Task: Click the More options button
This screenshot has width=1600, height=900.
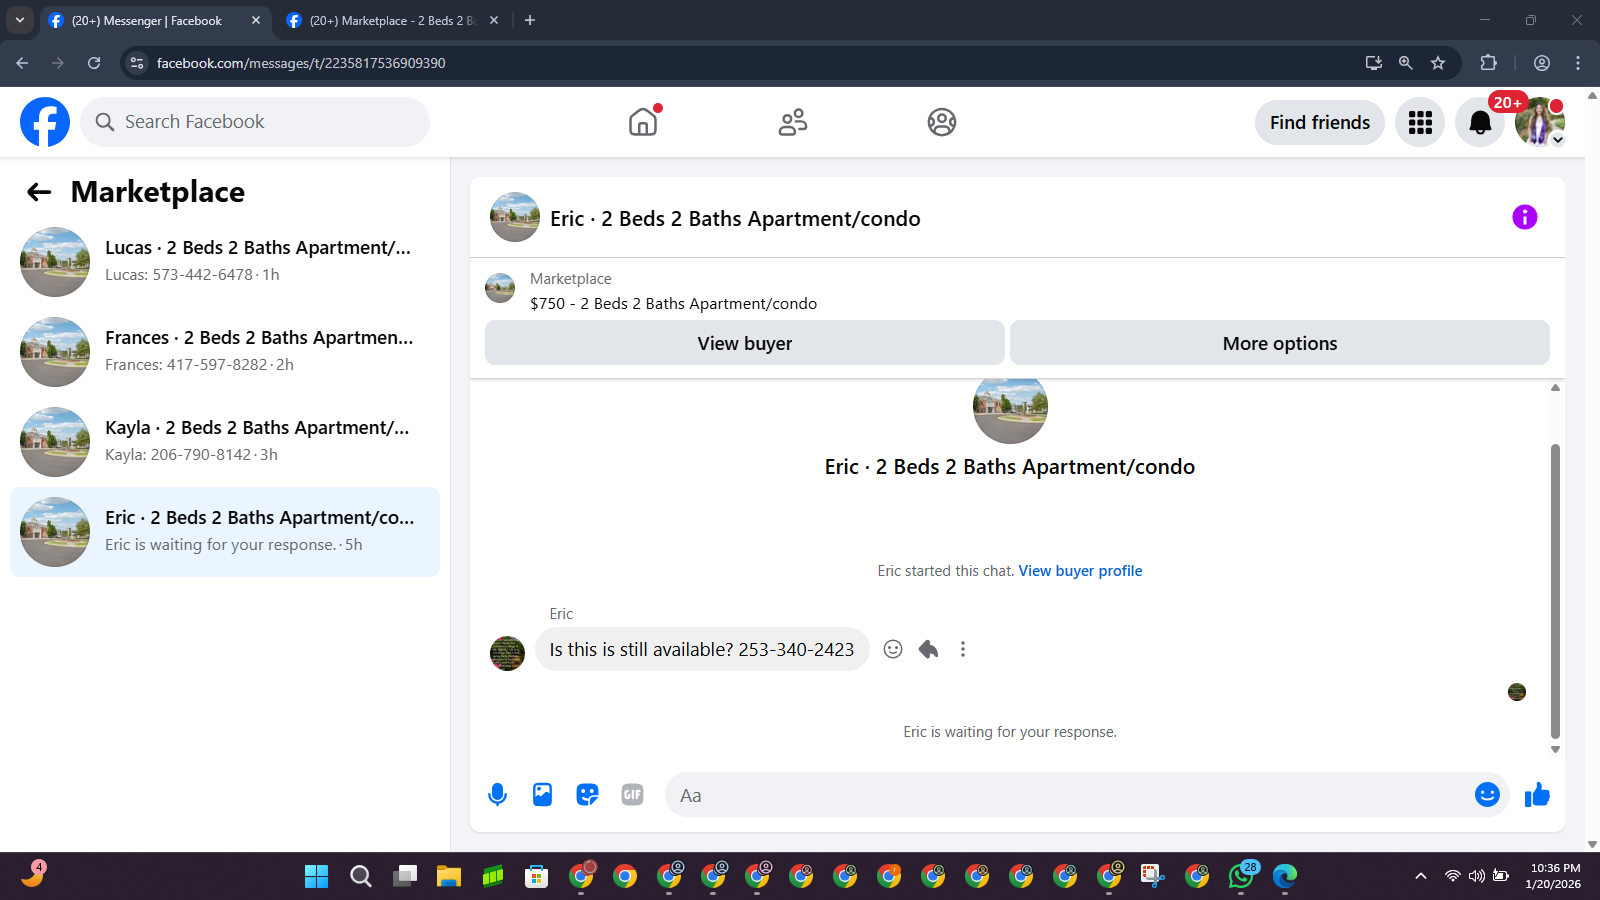Action: 1280,343
